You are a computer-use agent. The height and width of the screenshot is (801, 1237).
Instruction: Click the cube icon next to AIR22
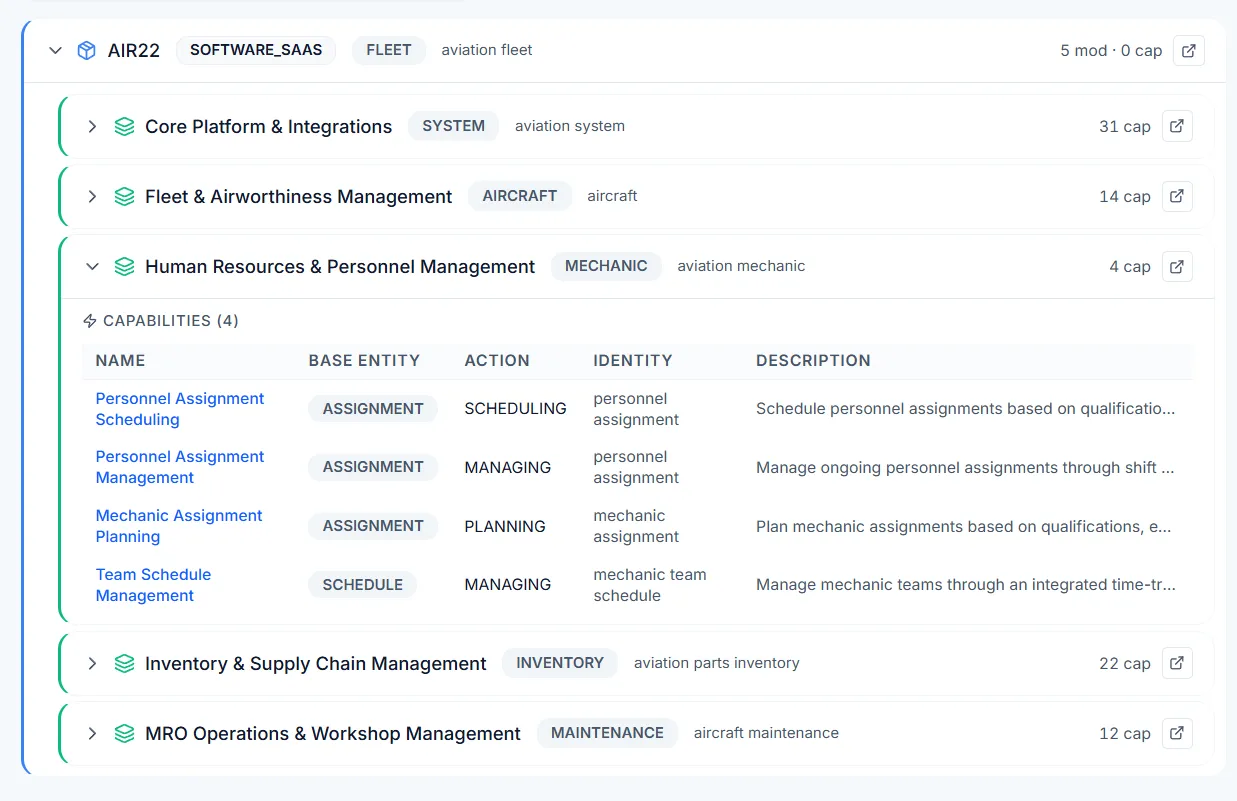pyautogui.click(x=86, y=50)
